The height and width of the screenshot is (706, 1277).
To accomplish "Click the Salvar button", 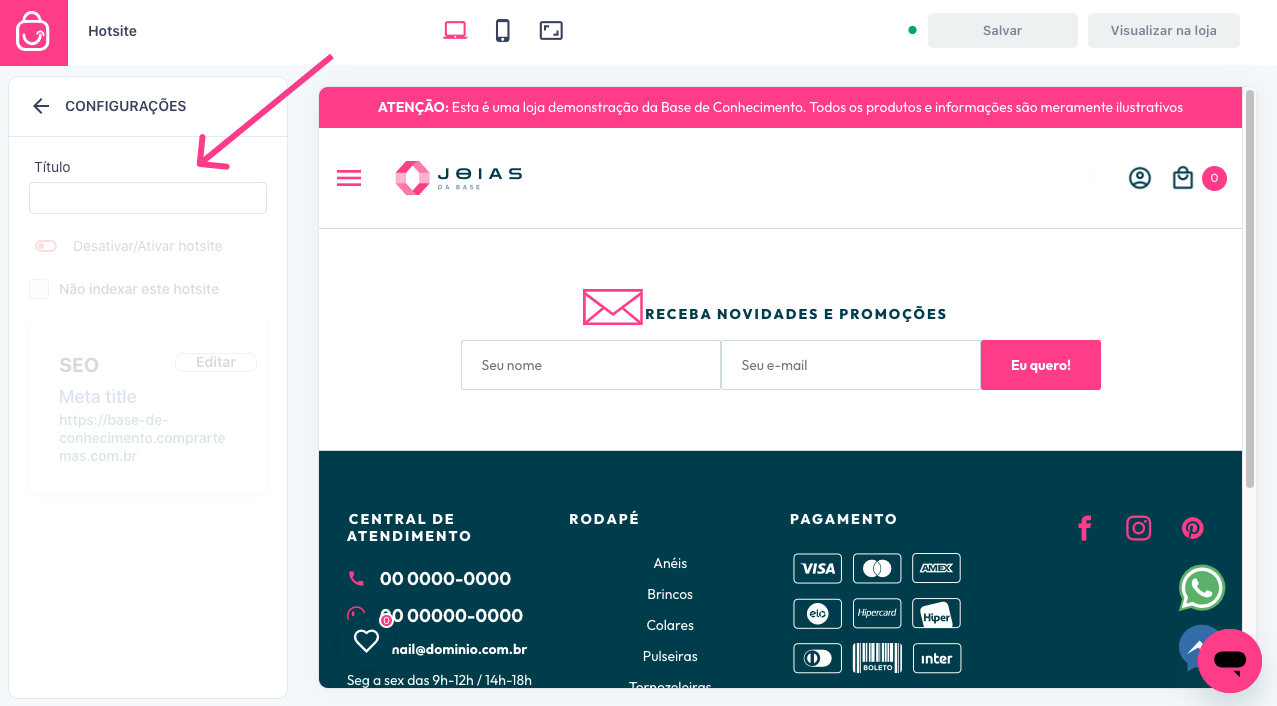I will click(1003, 30).
